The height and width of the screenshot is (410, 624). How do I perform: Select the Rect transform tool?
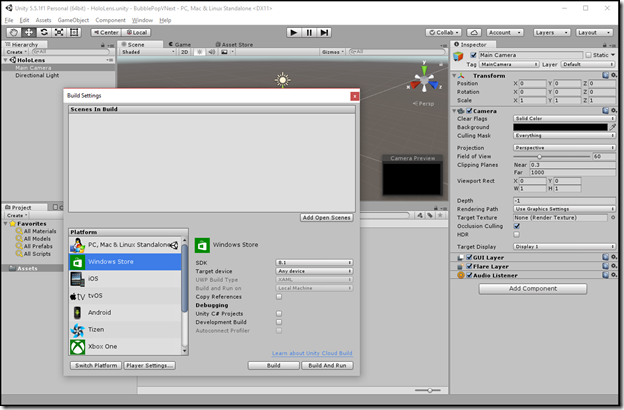tap(74, 32)
